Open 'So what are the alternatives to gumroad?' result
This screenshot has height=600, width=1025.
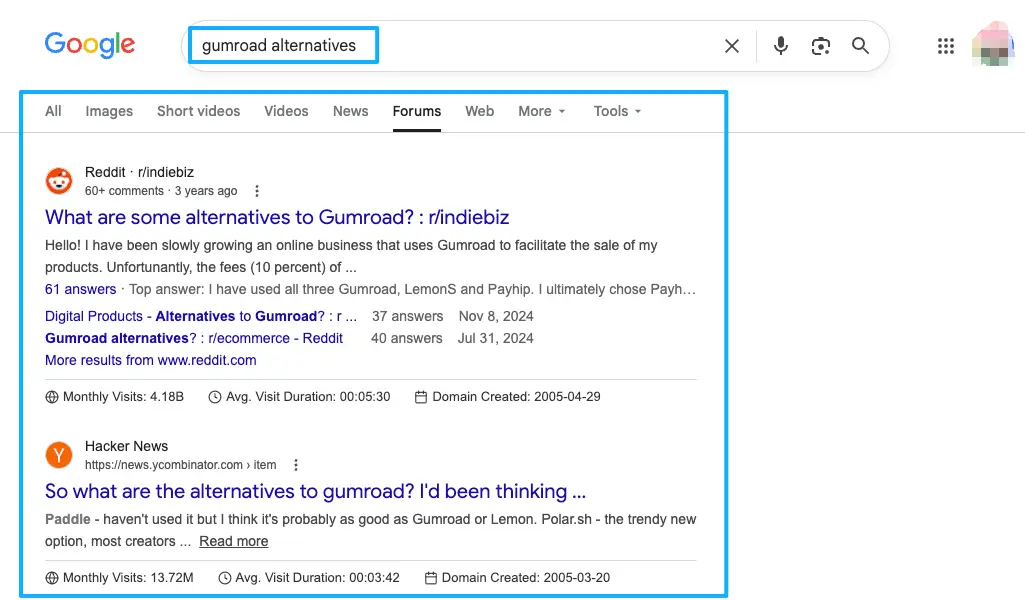pyautogui.click(x=315, y=491)
